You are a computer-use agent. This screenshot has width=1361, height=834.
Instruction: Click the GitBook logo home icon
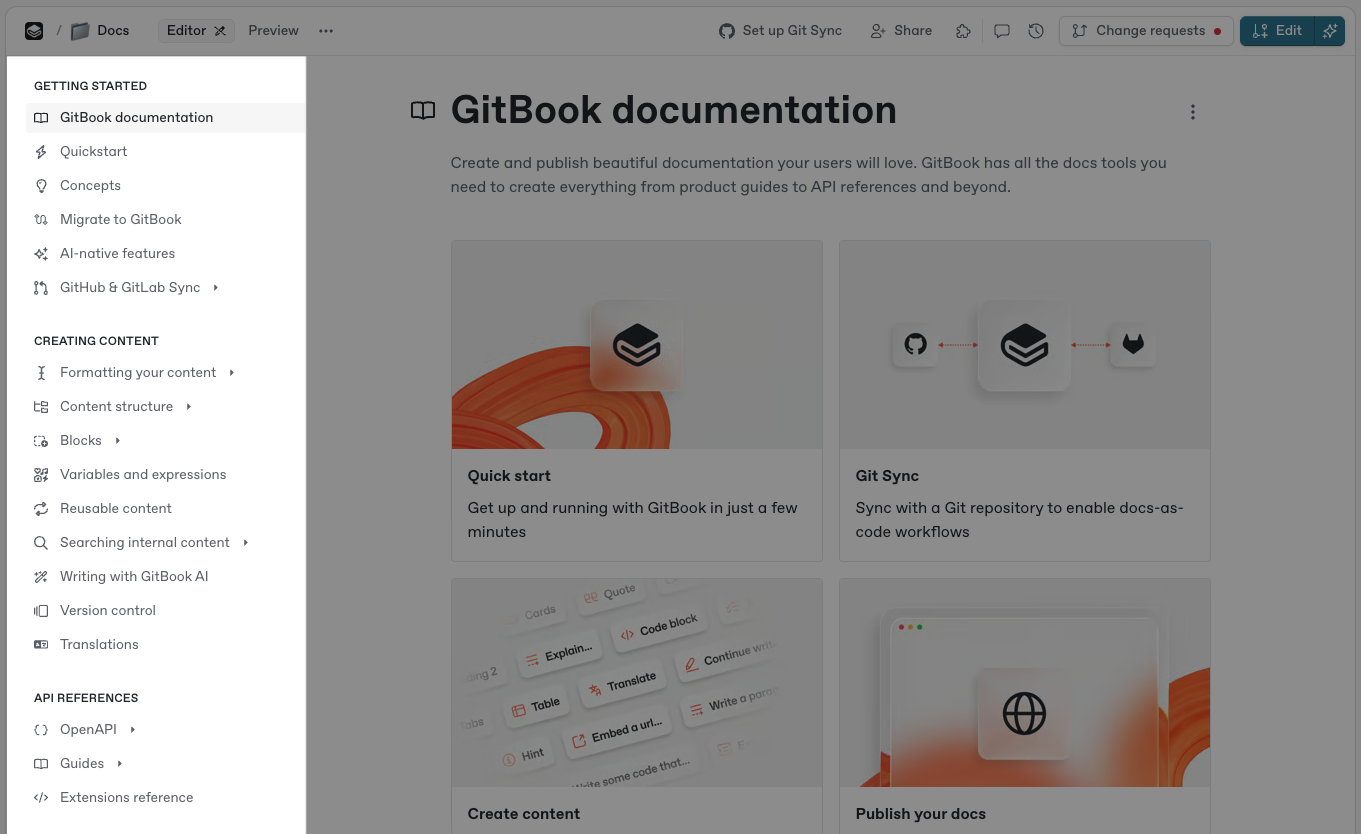click(x=34, y=31)
